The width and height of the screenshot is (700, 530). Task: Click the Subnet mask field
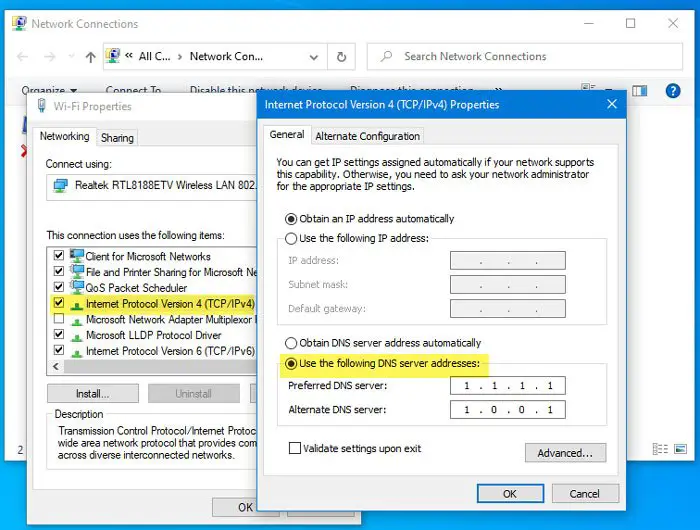[x=508, y=284]
